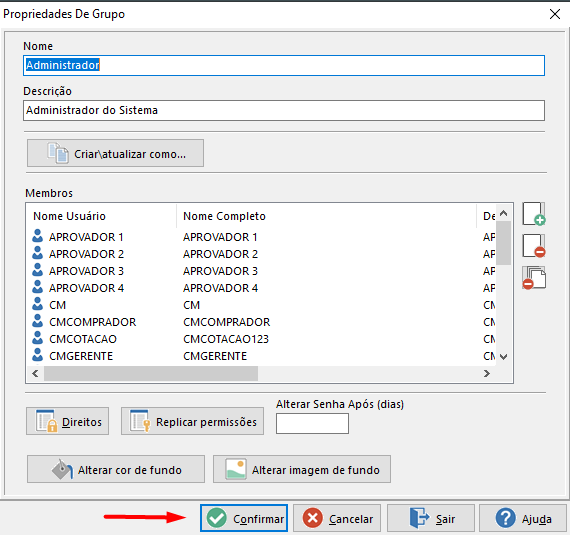Select APROVADOR 4 in Nome Completo column
The image size is (570, 535).
coord(220,288)
